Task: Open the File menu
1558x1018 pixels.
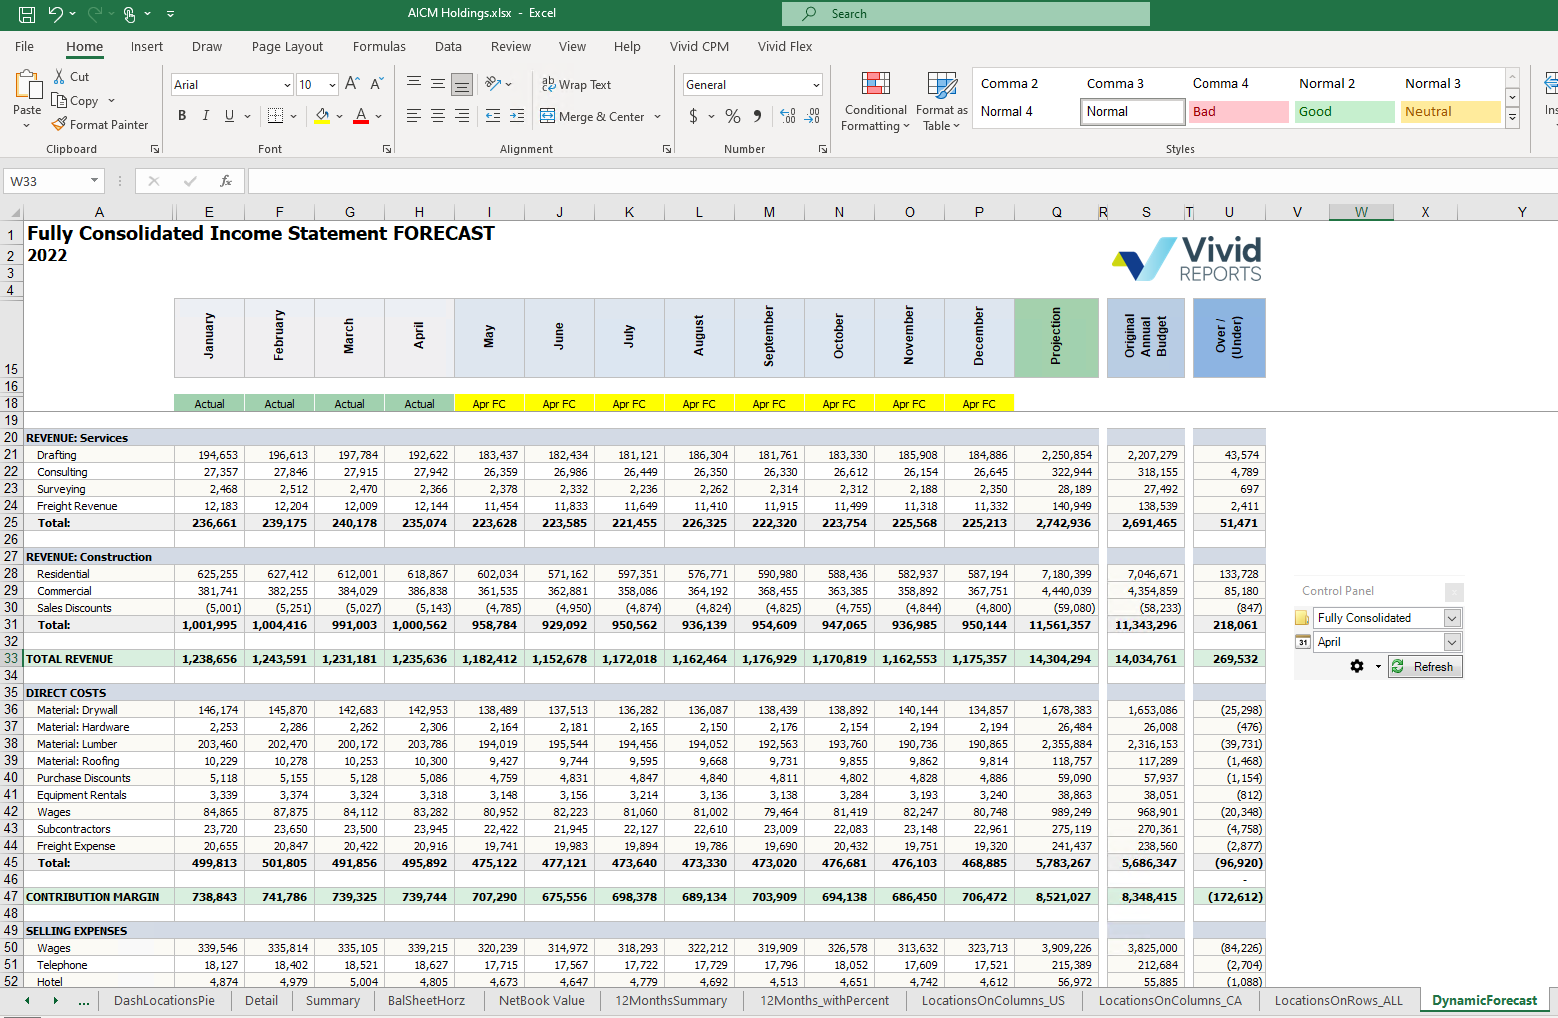Action: (x=24, y=46)
